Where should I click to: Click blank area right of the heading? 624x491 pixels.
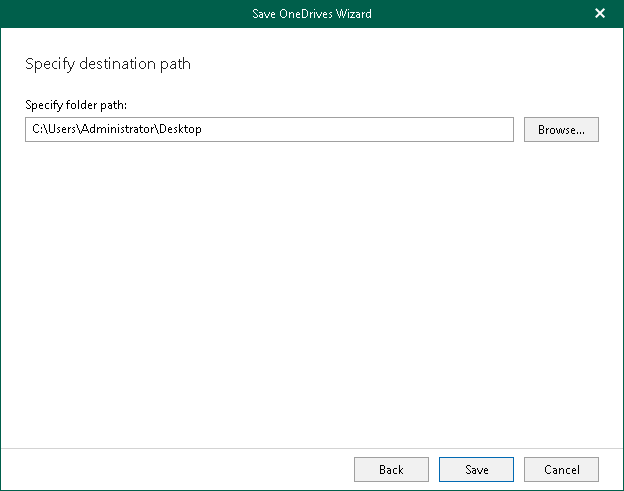click(x=400, y=64)
